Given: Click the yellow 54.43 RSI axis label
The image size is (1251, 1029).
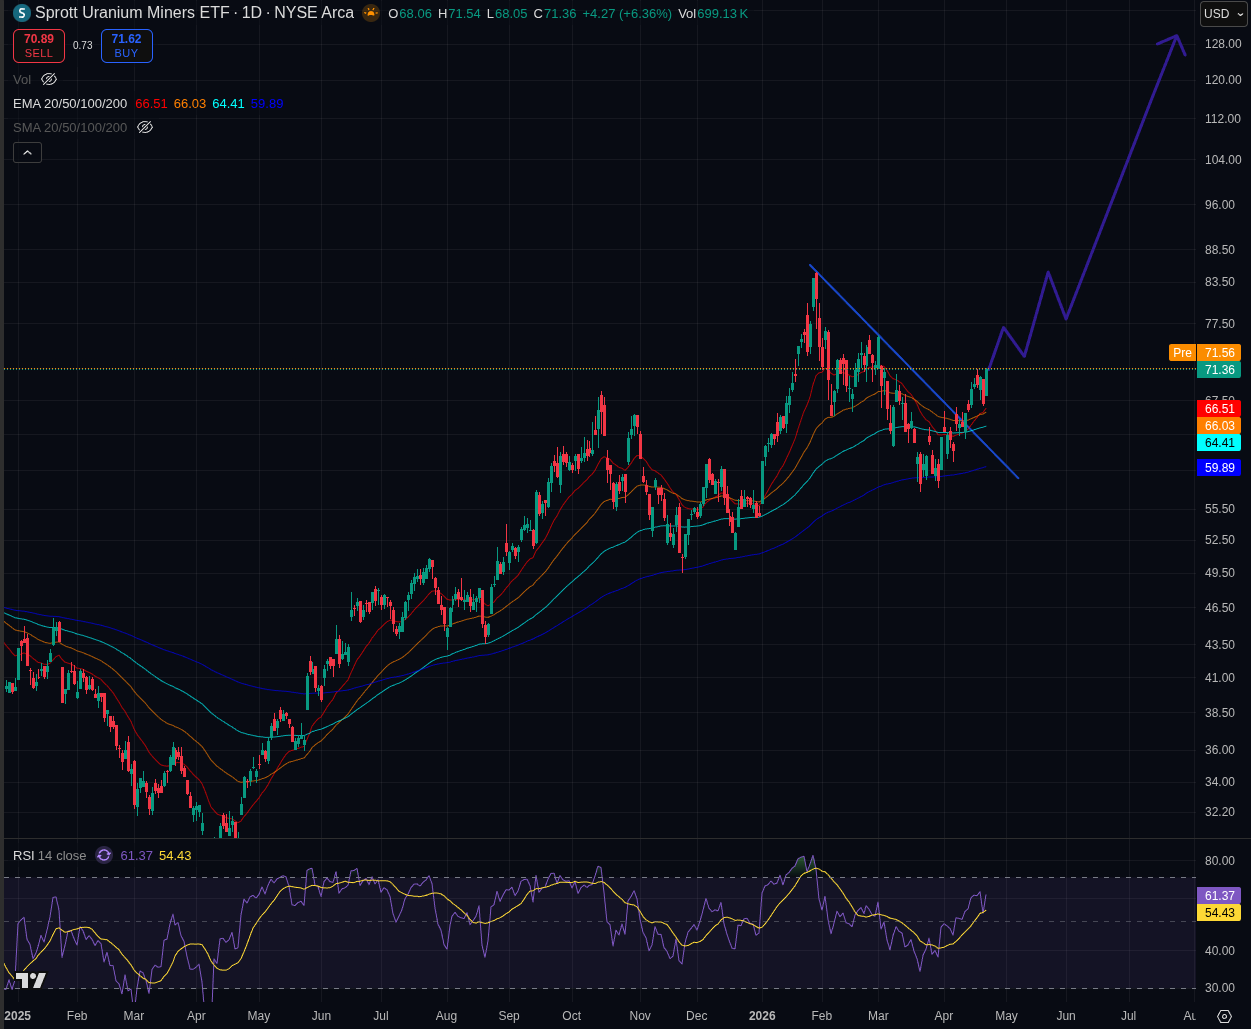Looking at the screenshot, I should (1219, 913).
